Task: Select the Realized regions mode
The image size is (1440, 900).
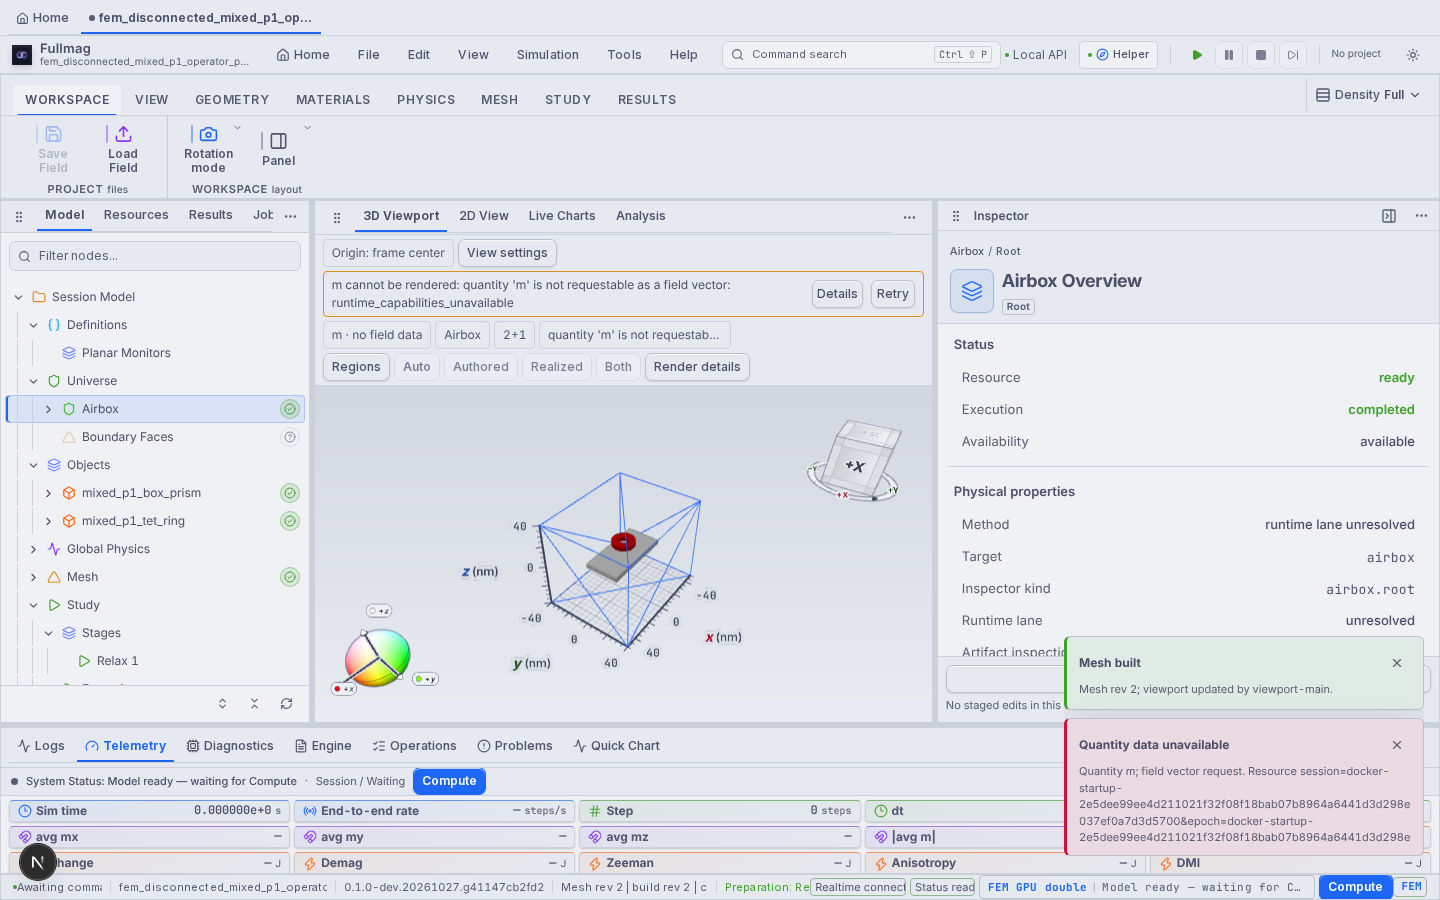Action: (557, 367)
